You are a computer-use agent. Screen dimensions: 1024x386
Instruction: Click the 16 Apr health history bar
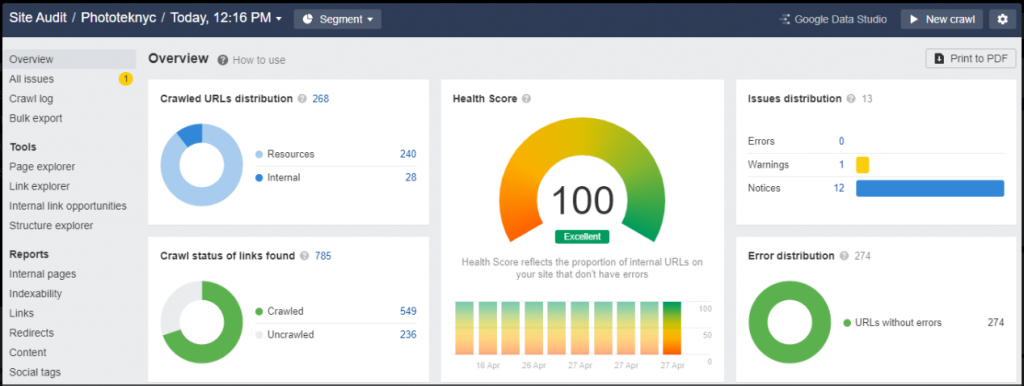click(488, 328)
